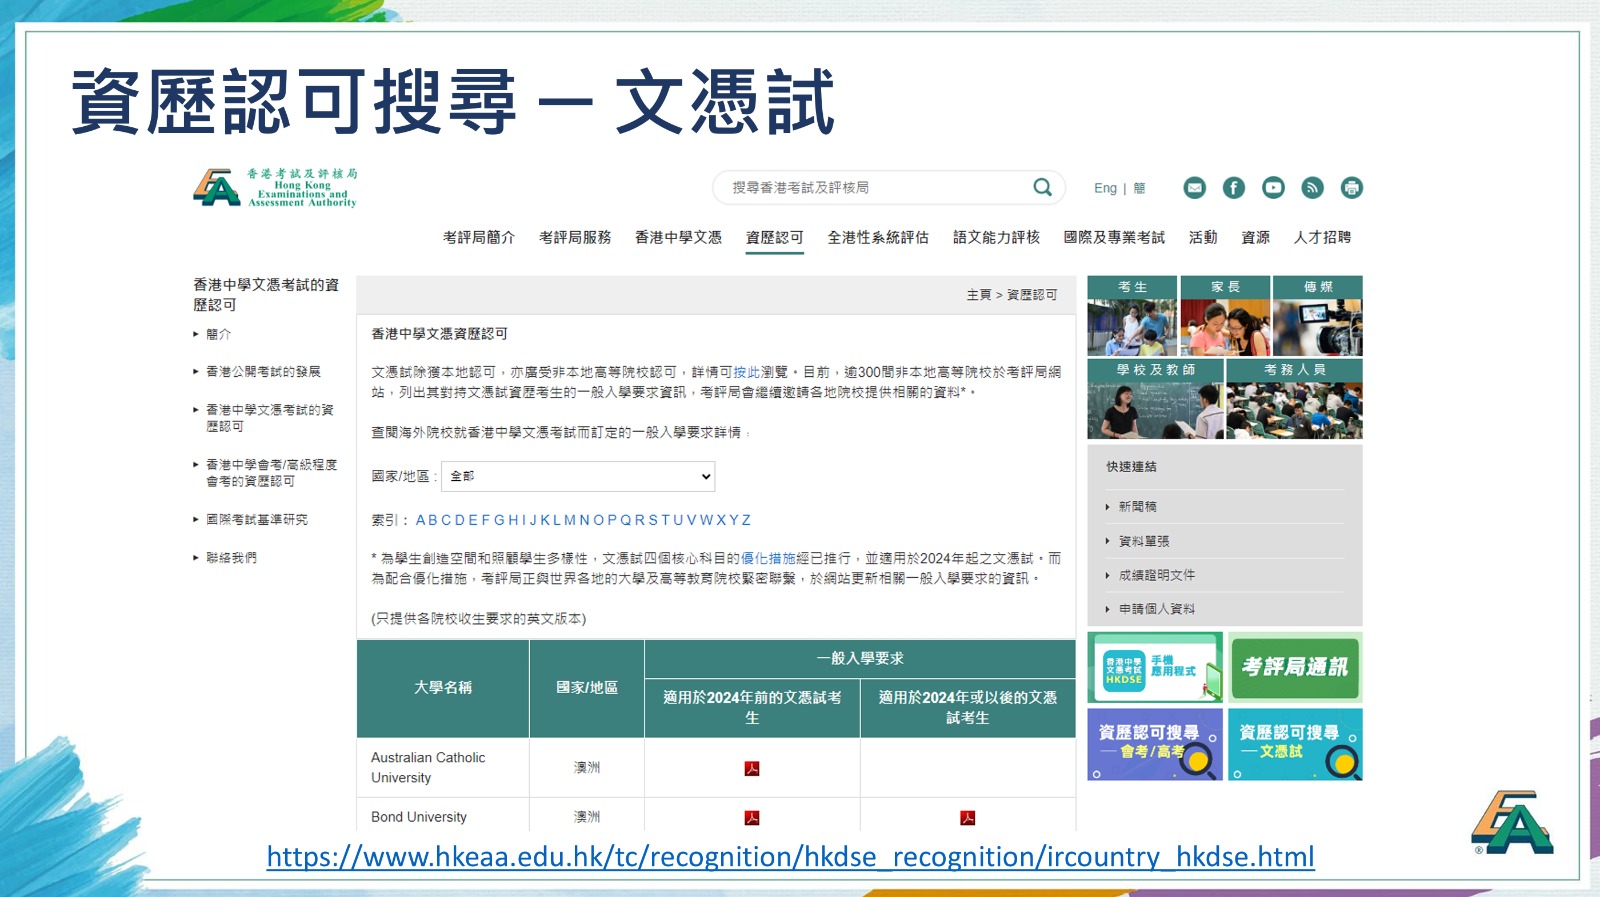Select 資歷認可 in navigation menu
This screenshot has height=897, width=1600.
point(774,238)
